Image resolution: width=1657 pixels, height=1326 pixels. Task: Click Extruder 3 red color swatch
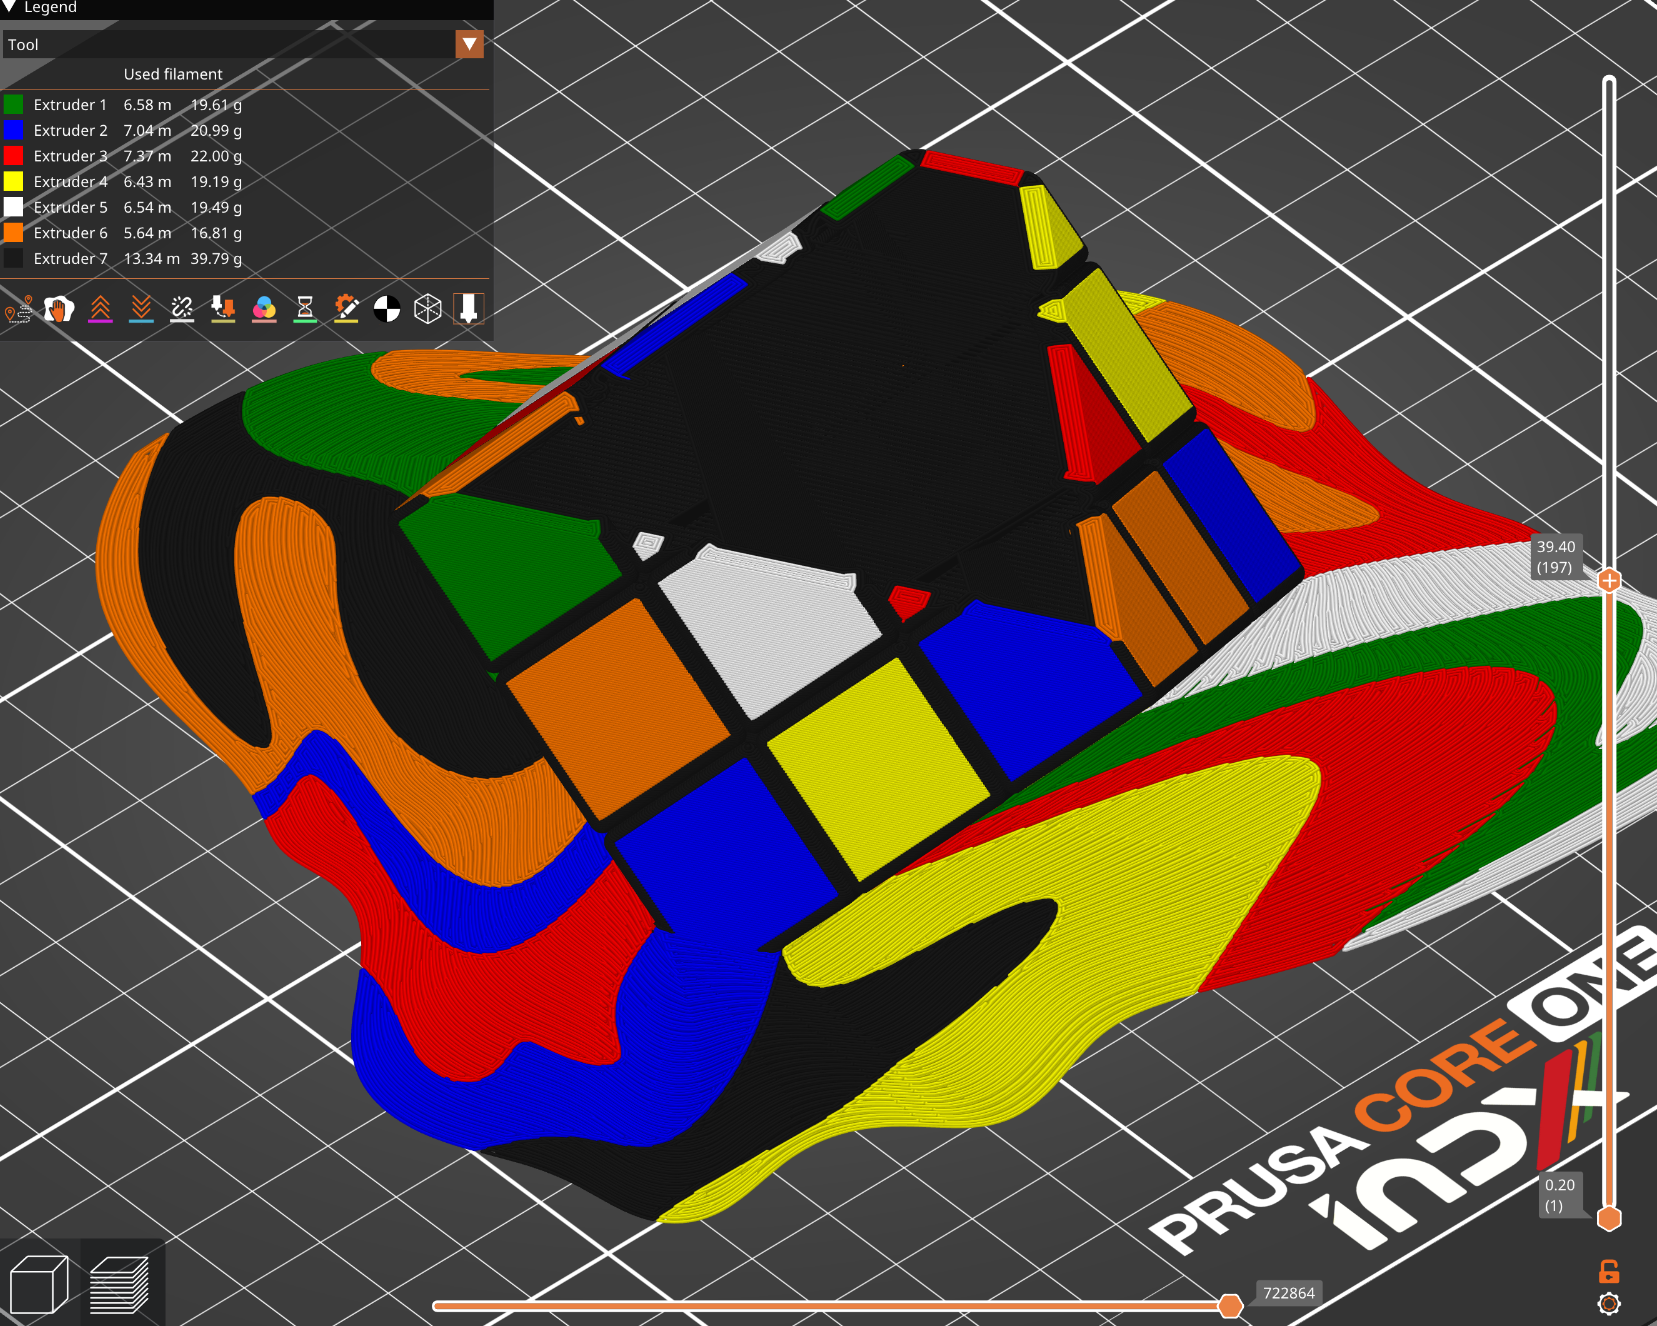13,156
